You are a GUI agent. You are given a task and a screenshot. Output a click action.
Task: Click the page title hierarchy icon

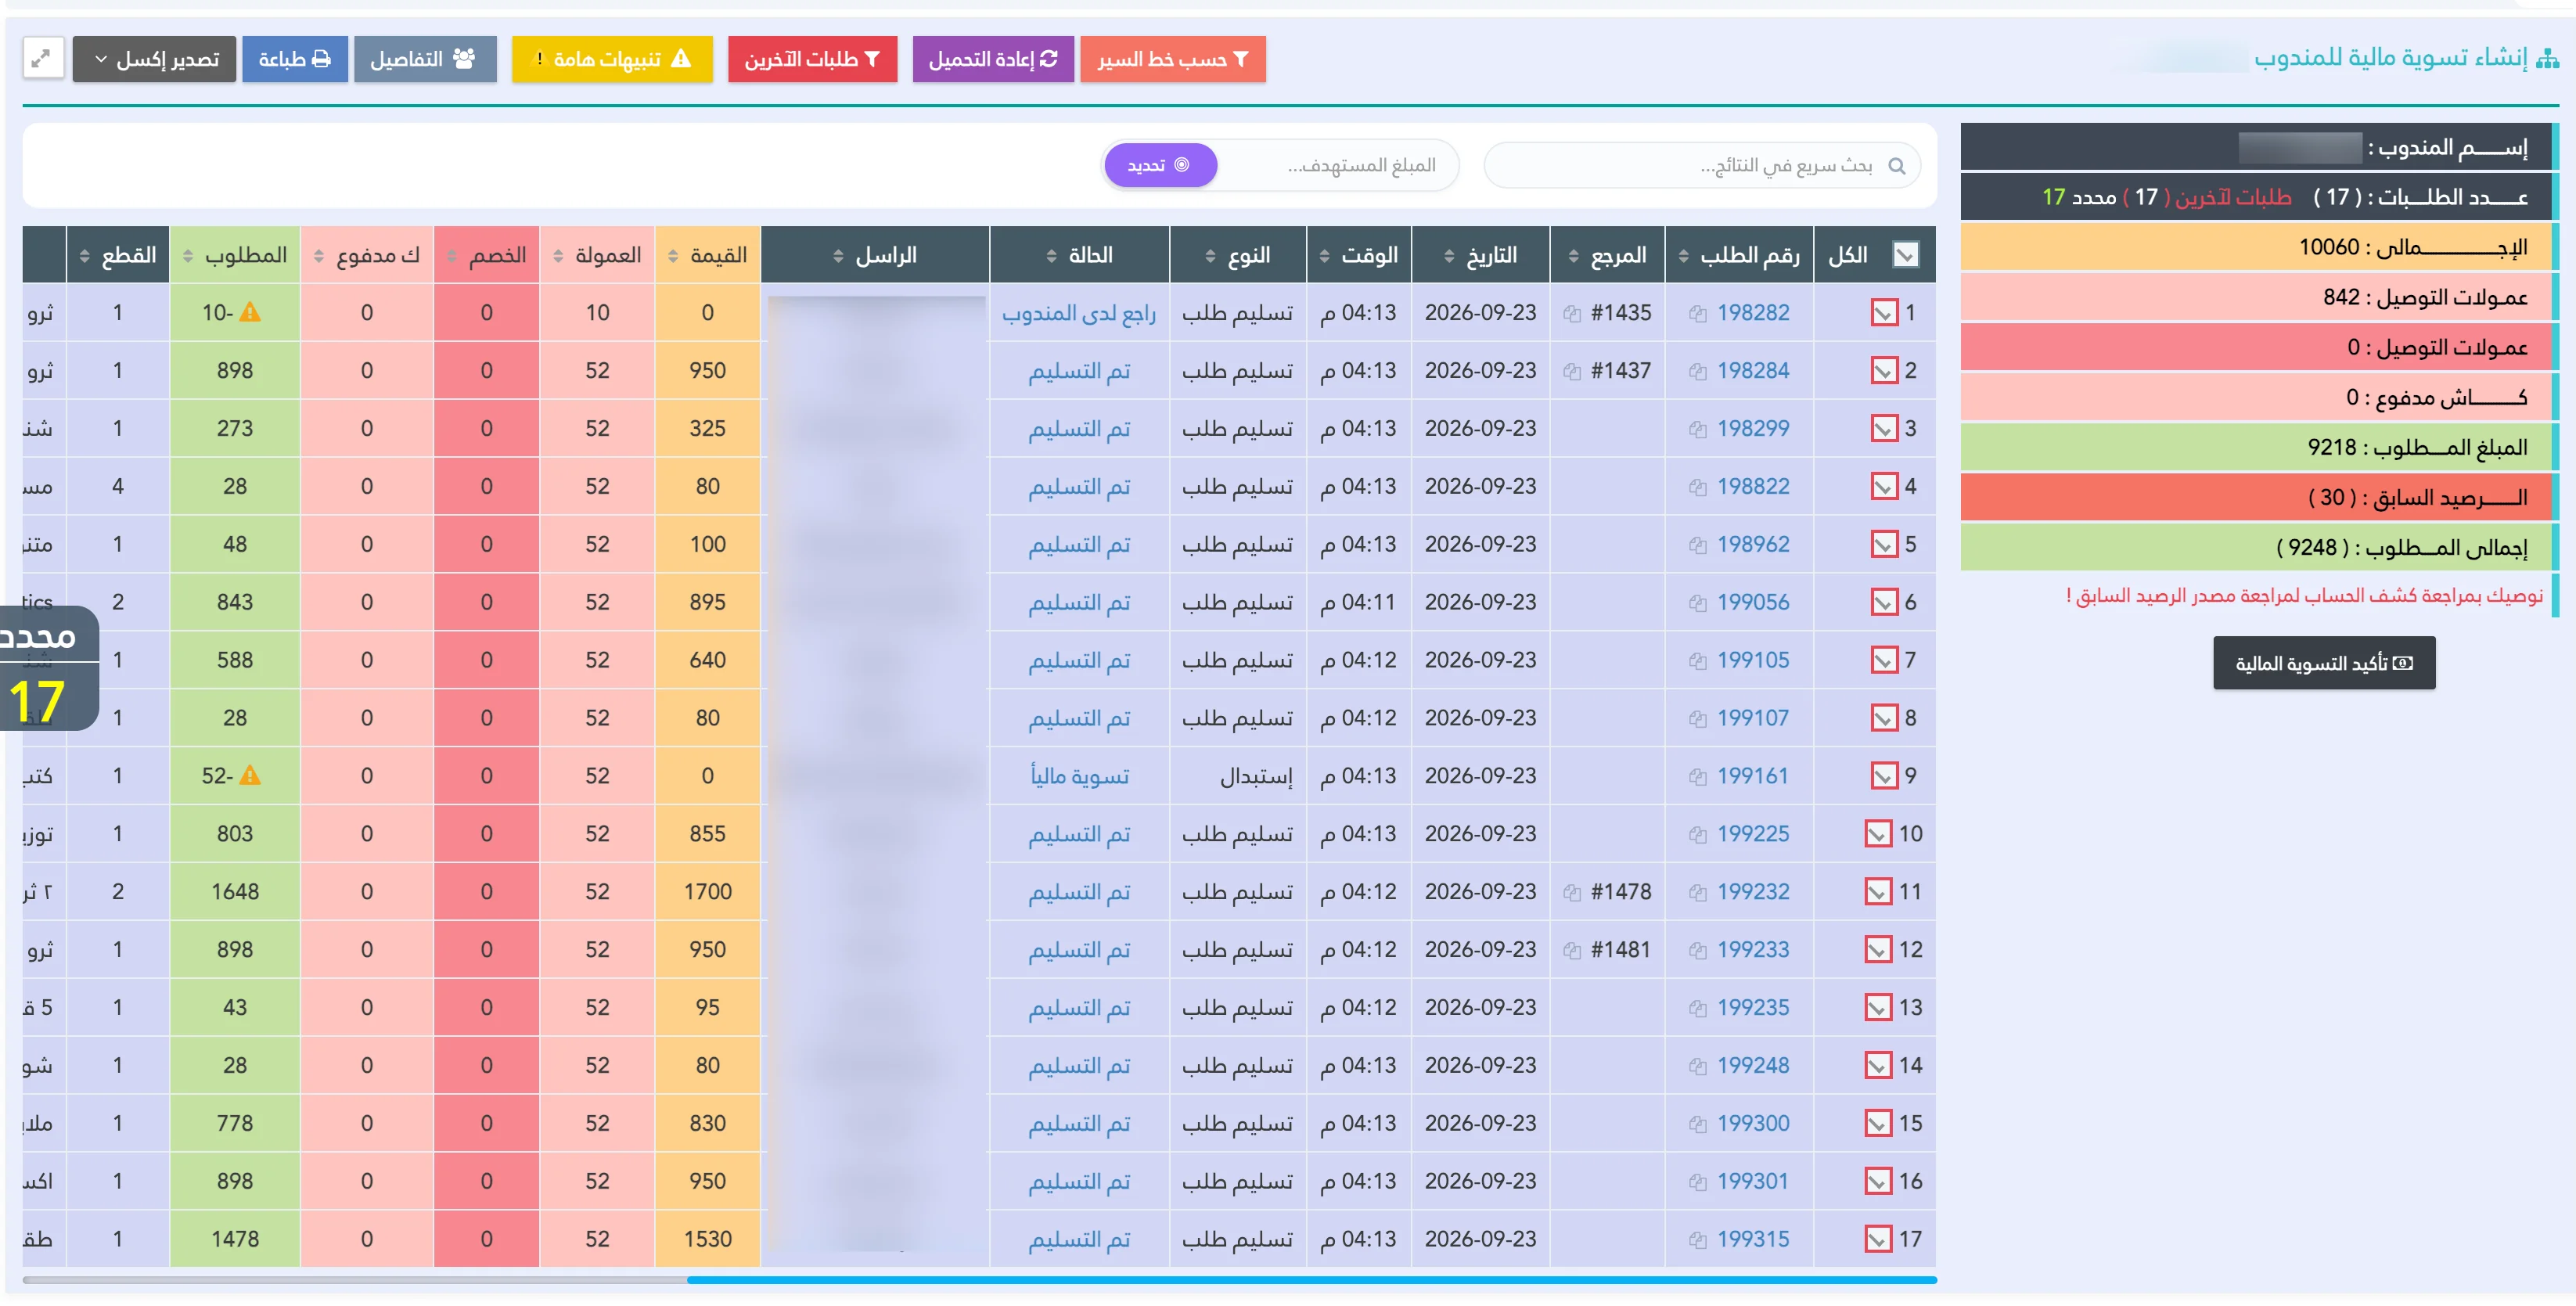[2548, 60]
